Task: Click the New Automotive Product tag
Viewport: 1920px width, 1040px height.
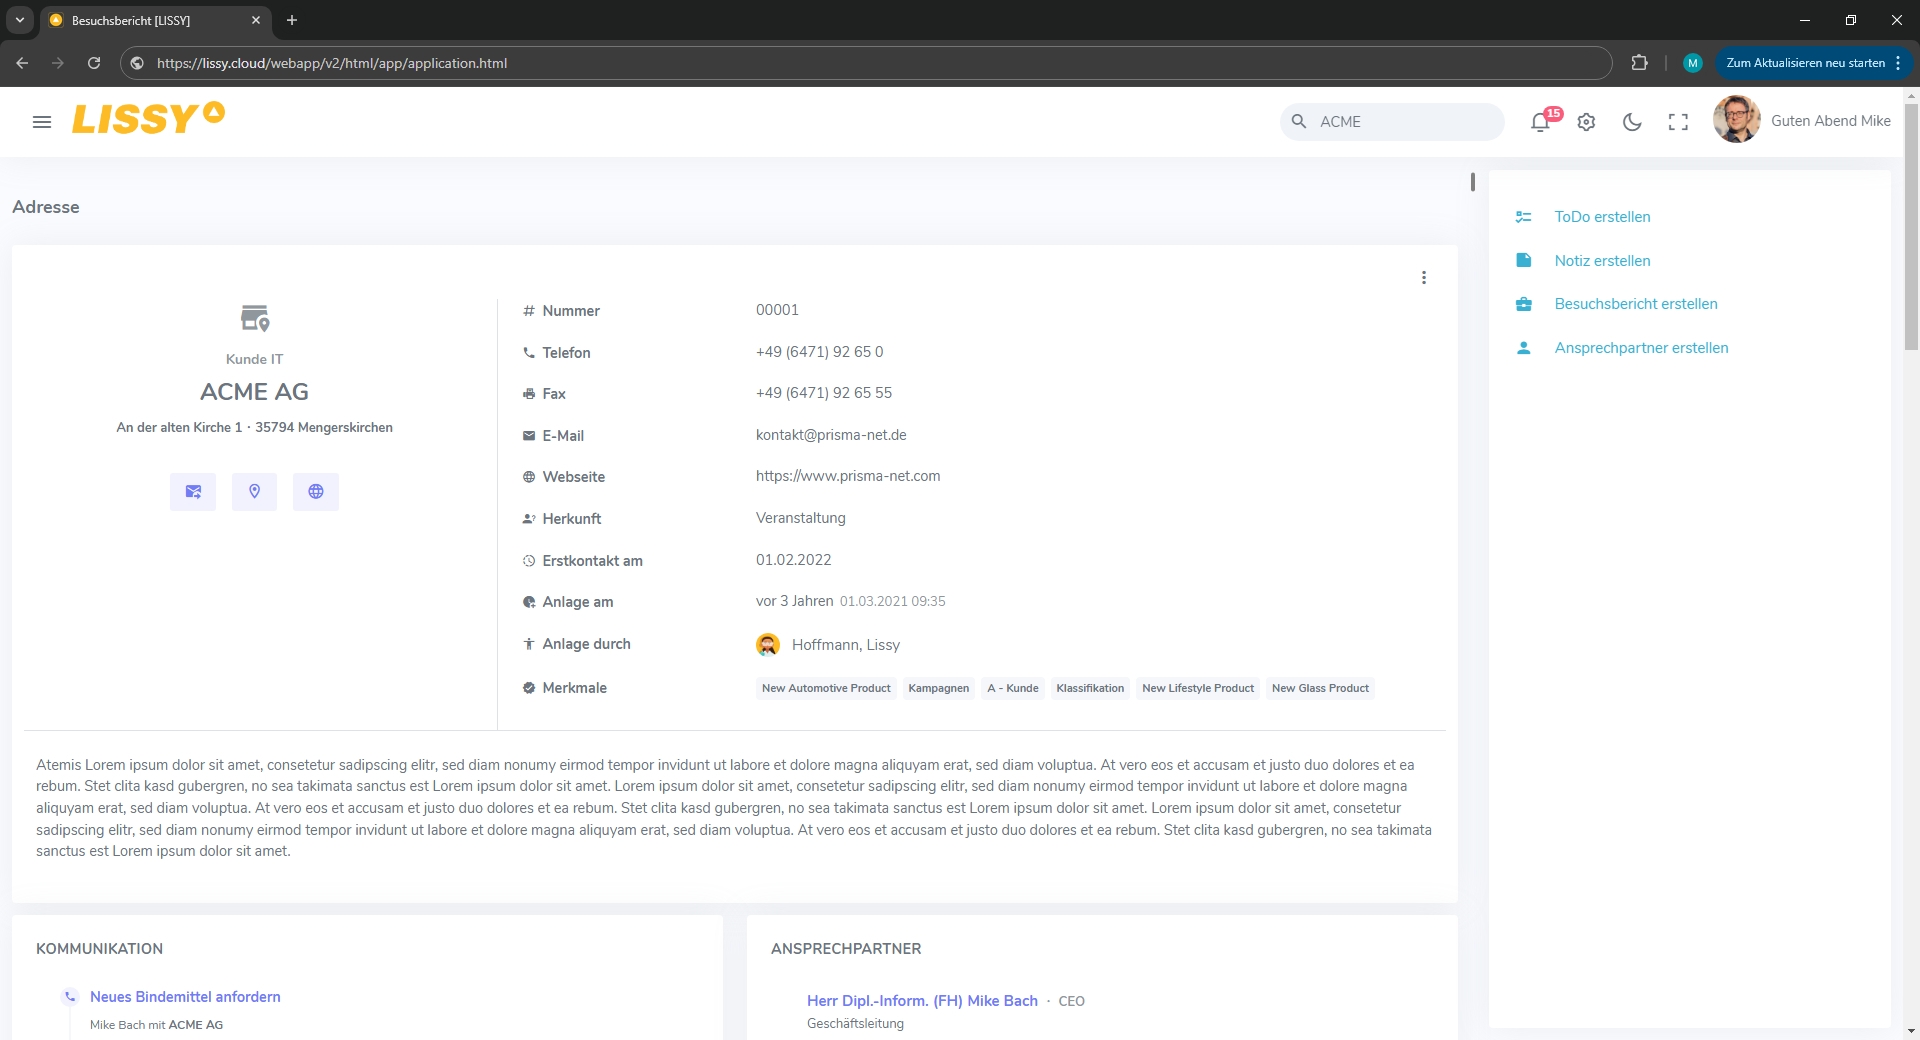Action: tap(826, 688)
